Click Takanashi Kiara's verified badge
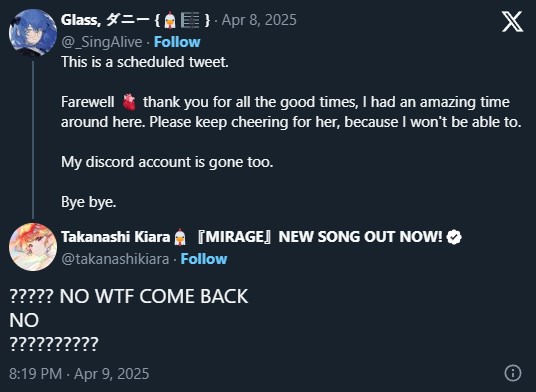Screen dimensions: 536x392 [x=454, y=237]
